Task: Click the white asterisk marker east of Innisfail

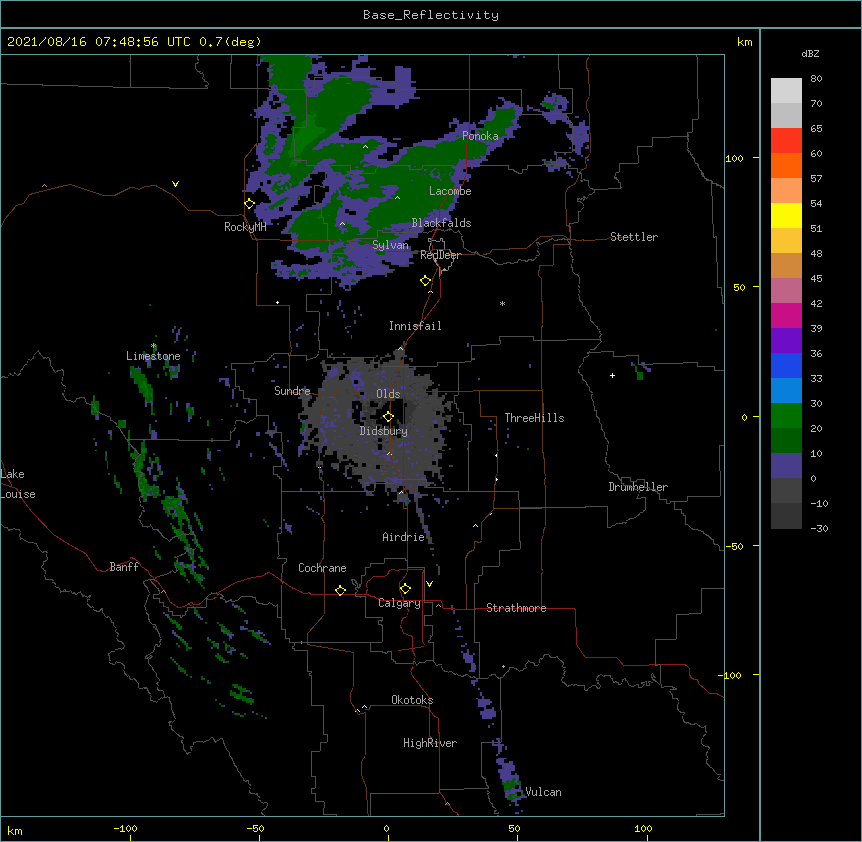Action: pyautogui.click(x=502, y=303)
